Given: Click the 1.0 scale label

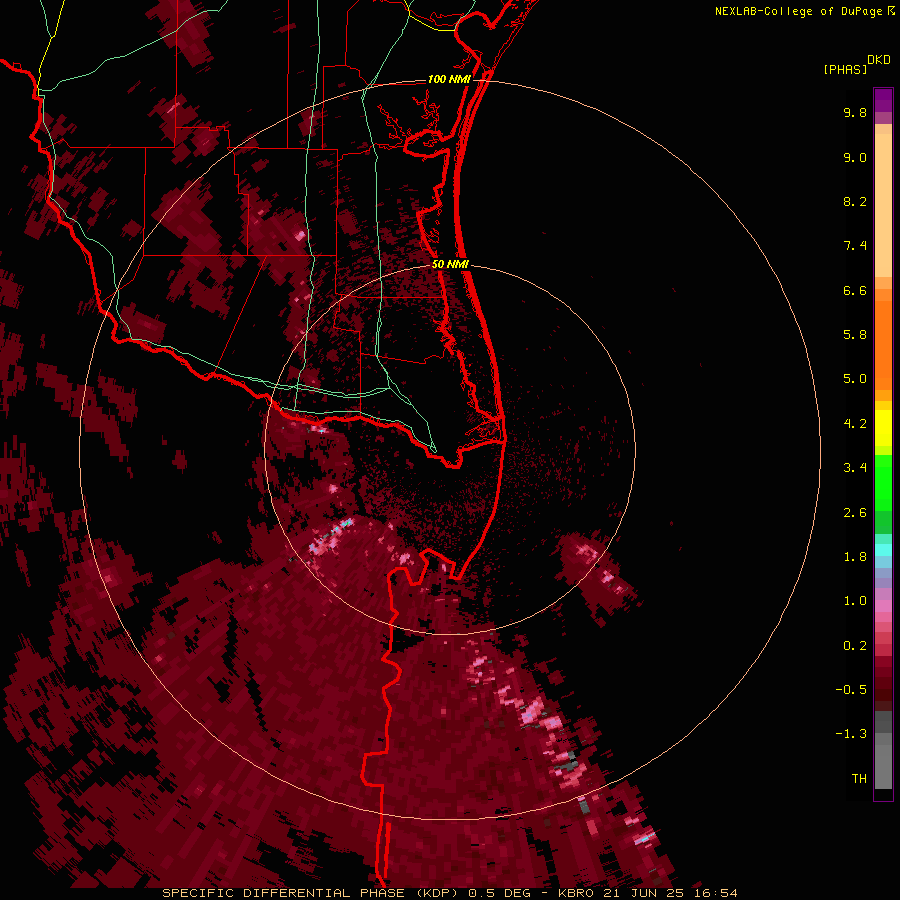Looking at the screenshot, I should tap(855, 601).
